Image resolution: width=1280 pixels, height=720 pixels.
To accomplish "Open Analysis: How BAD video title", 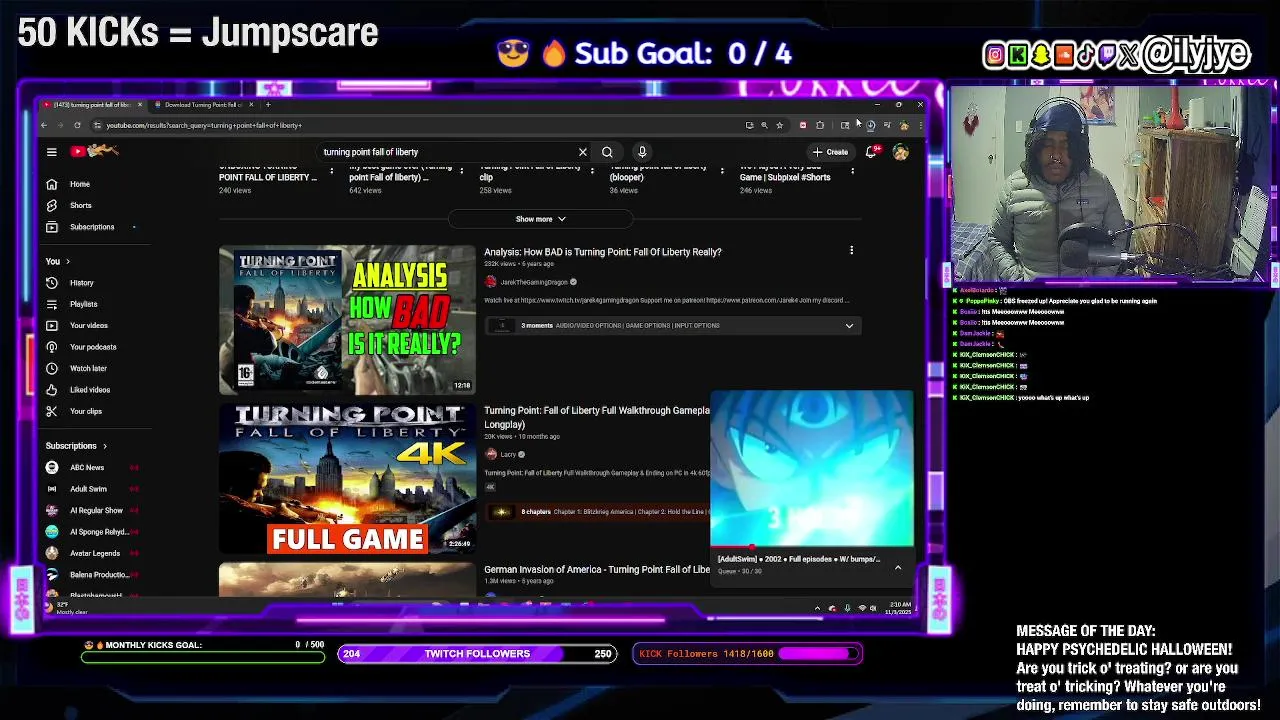I will pos(602,252).
